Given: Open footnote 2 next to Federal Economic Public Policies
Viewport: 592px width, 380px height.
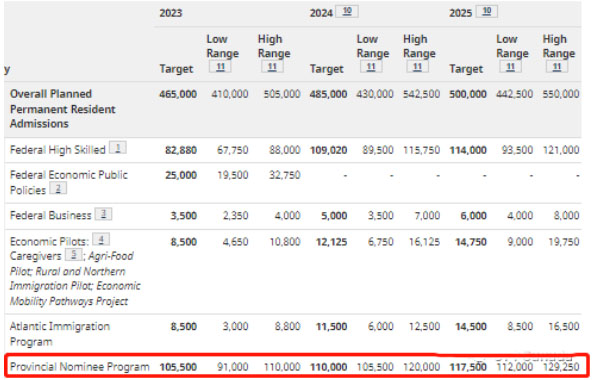Looking at the screenshot, I should tap(58, 188).
